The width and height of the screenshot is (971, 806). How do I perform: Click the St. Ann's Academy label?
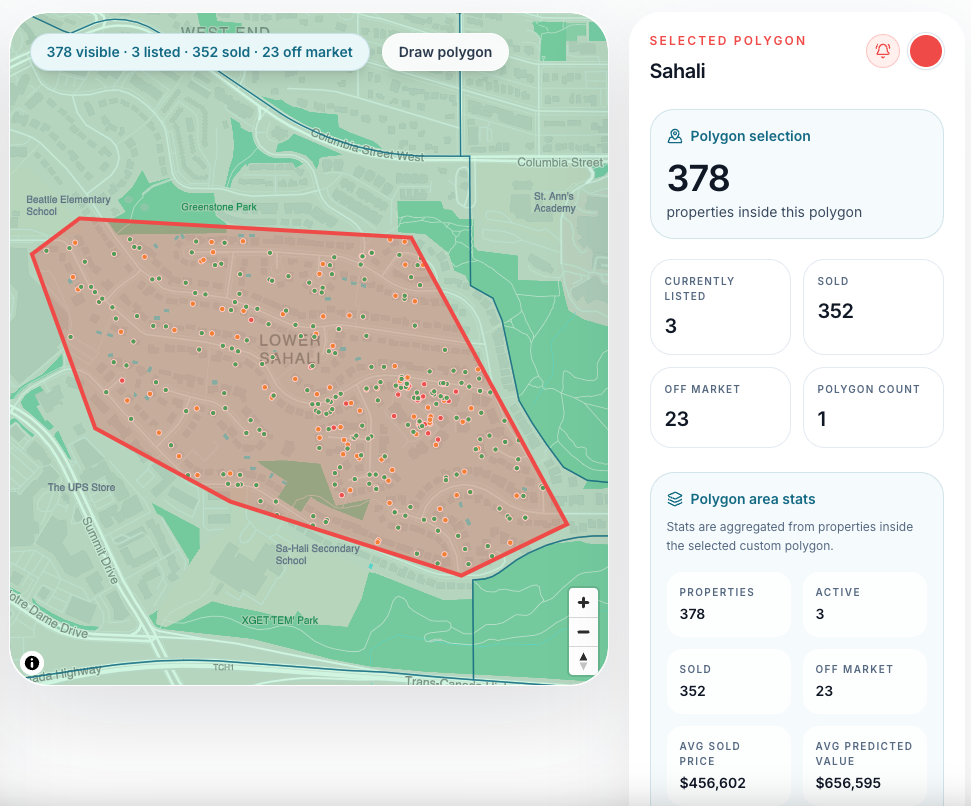coord(554,202)
